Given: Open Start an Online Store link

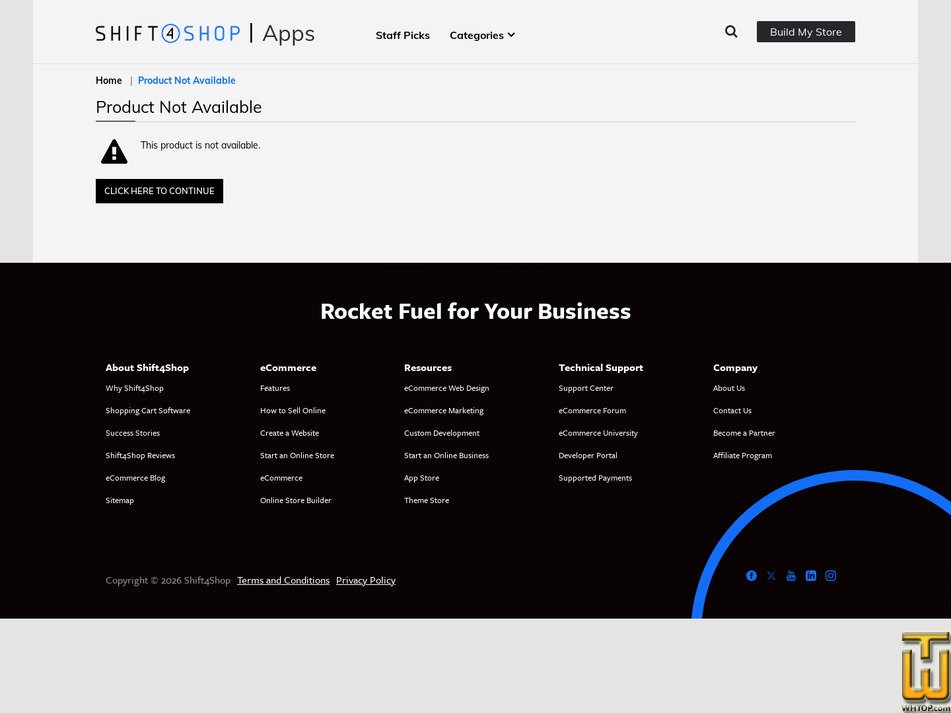Looking at the screenshot, I should pyautogui.click(x=297, y=455).
